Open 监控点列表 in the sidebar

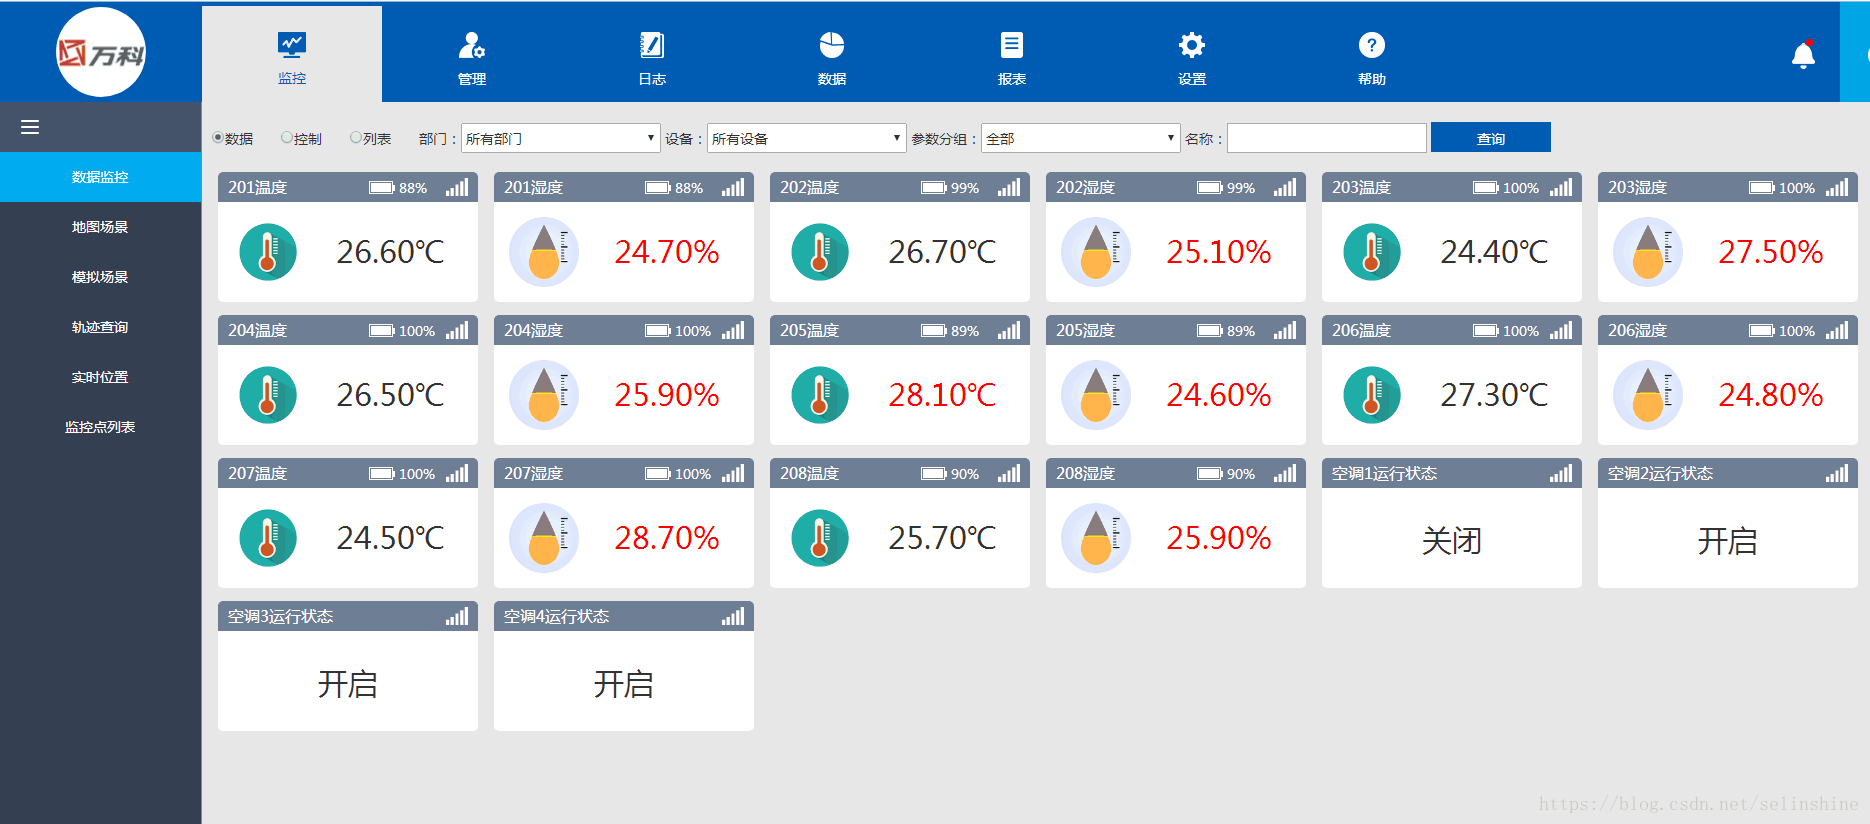tap(100, 427)
